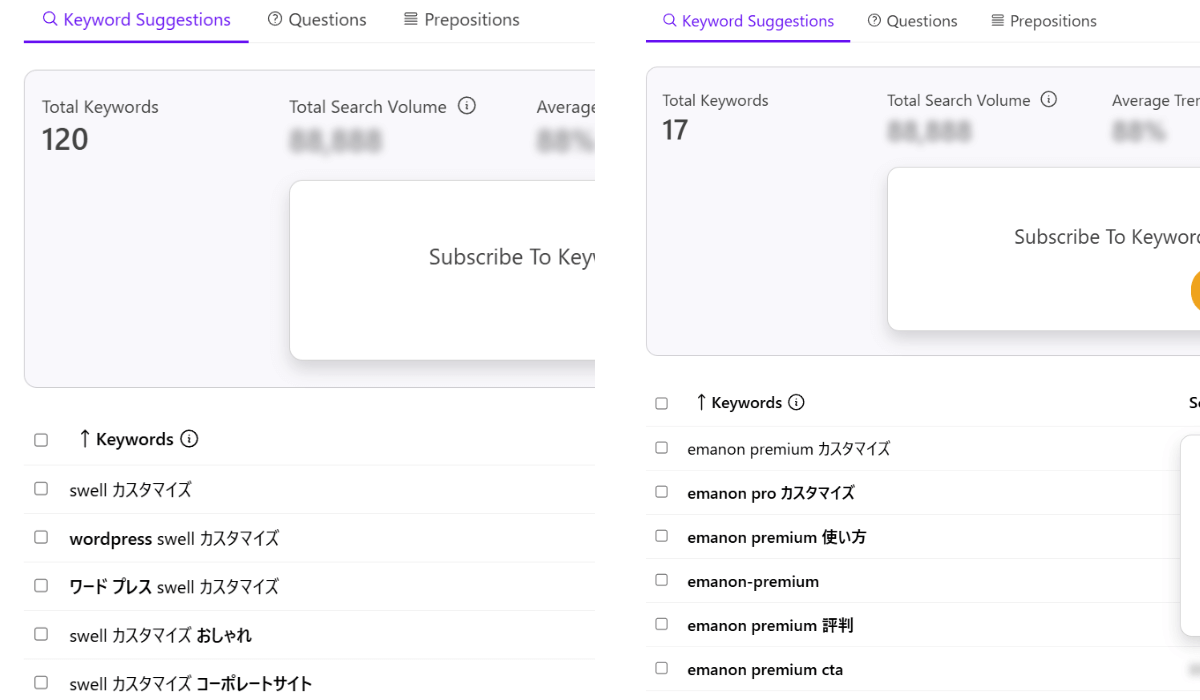Switch to the Questions tab on the left
Screen dimensions: 1200x700
[316, 18]
